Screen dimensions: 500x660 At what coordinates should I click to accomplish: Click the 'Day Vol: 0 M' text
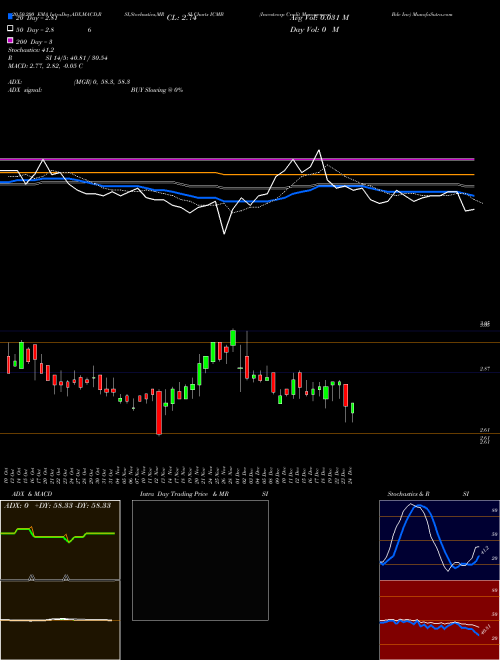tap(314, 30)
